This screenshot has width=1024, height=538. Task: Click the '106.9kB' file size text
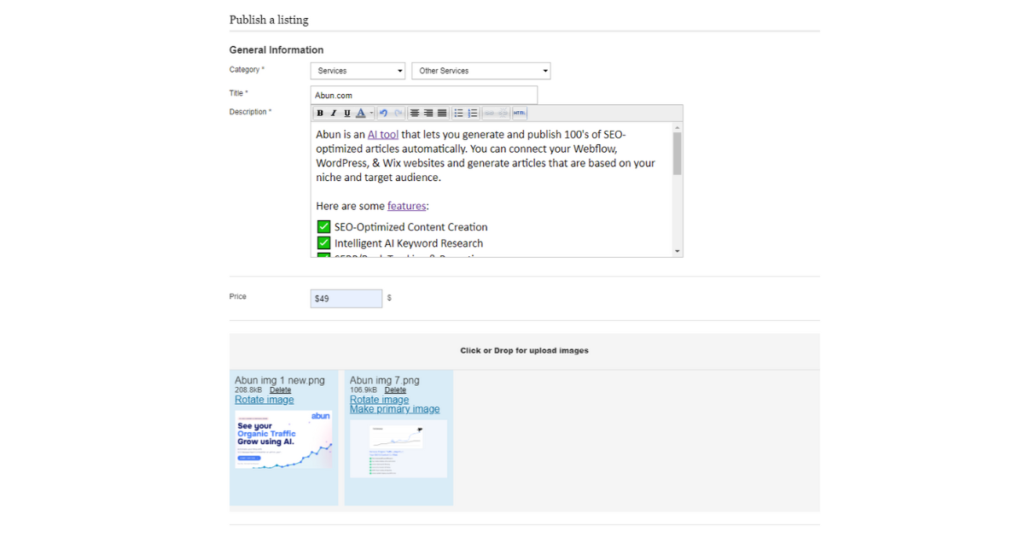point(363,390)
